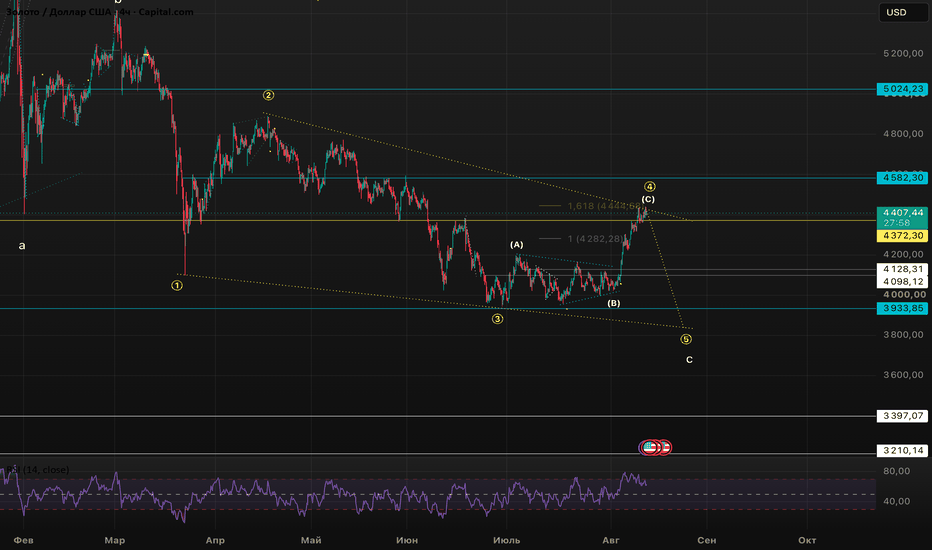This screenshot has height=550, width=932.
Task: Select the lowercase 'c' wave label below wave 5
Action: [689, 360]
